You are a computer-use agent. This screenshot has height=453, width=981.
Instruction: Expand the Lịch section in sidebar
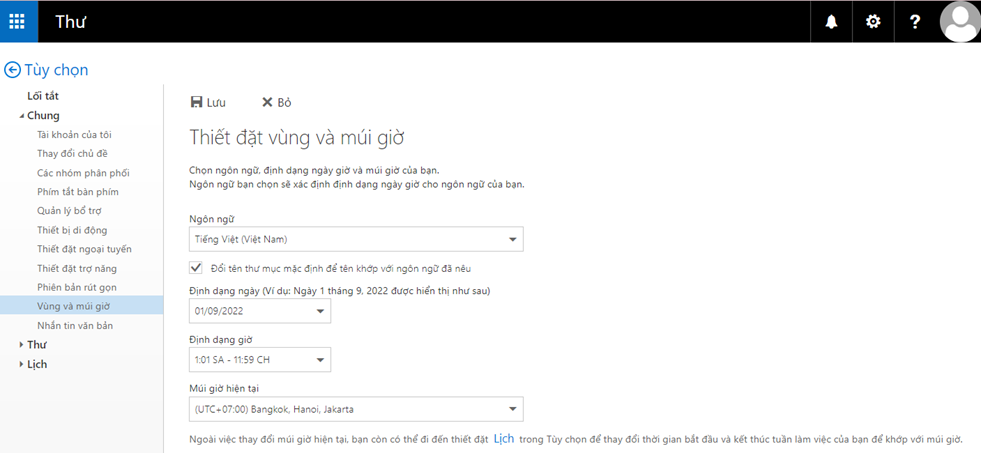click(x=22, y=364)
